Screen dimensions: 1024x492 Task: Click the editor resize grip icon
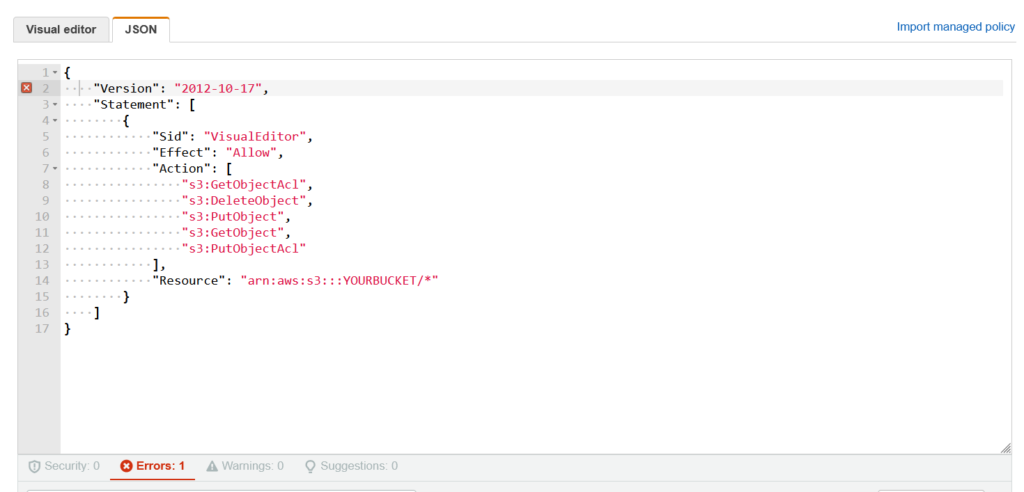pyautogui.click(x=1006, y=448)
